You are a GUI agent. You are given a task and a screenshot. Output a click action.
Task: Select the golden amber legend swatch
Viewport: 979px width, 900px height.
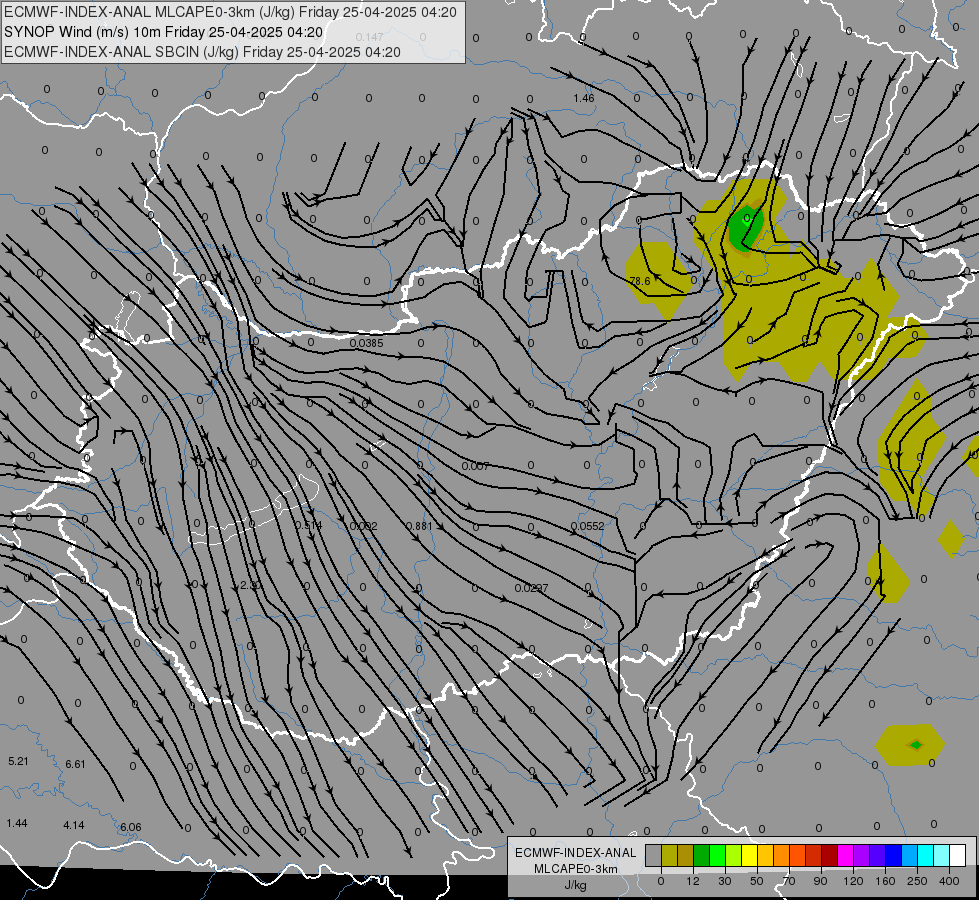point(765,855)
